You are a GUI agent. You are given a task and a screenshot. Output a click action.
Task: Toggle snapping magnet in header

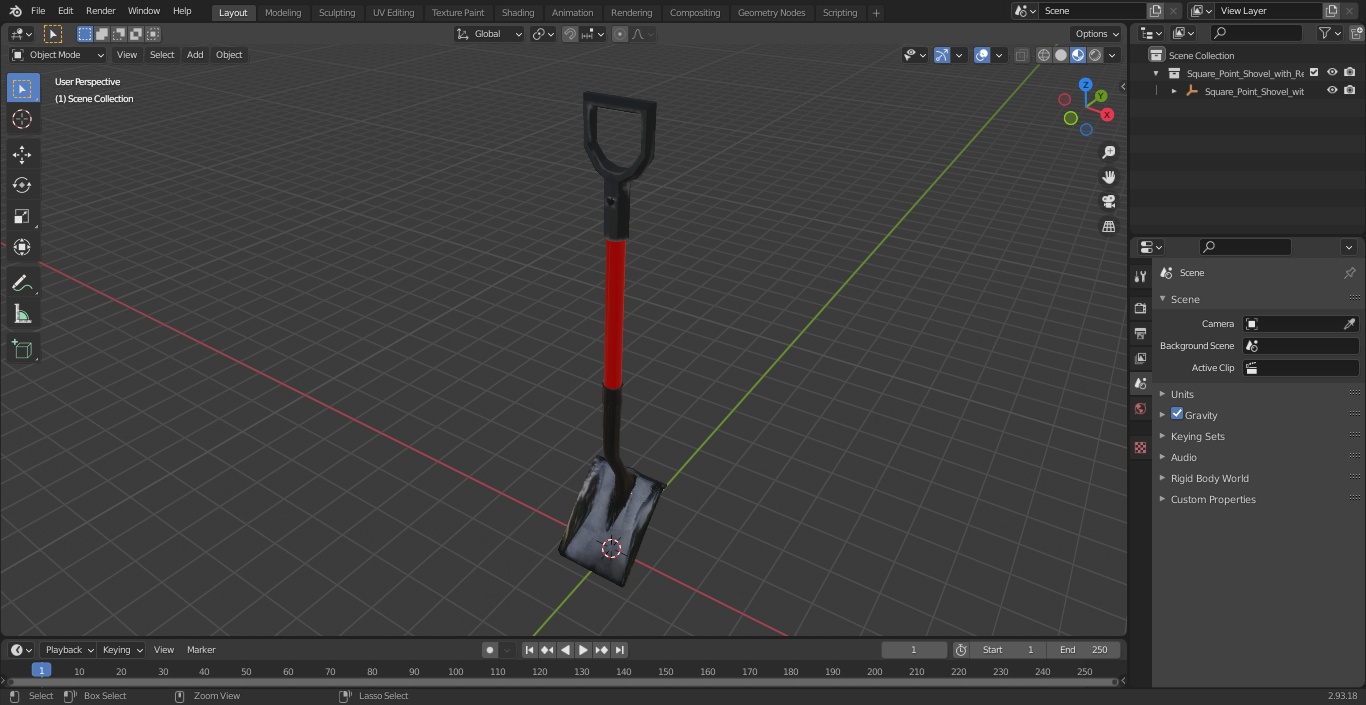click(570, 34)
